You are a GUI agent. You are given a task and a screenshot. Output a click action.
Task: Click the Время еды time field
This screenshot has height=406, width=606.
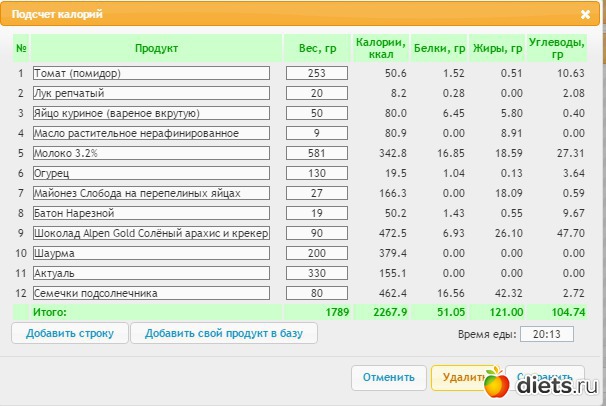pyautogui.click(x=546, y=334)
